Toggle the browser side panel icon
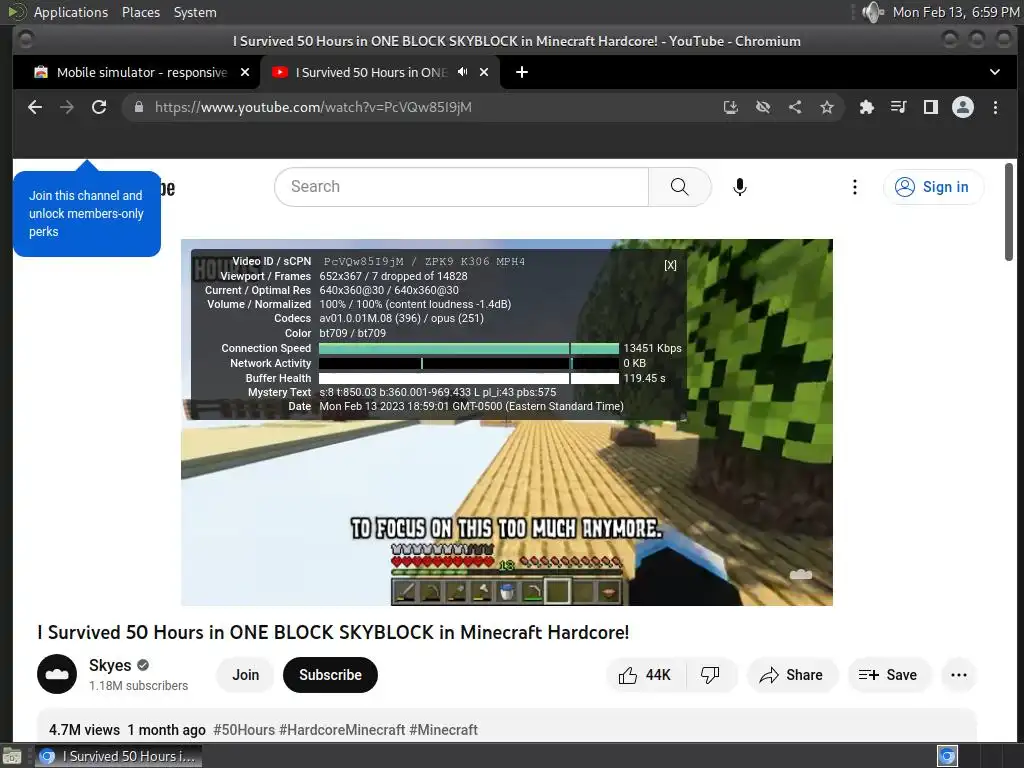The image size is (1024, 768). pos(931,107)
